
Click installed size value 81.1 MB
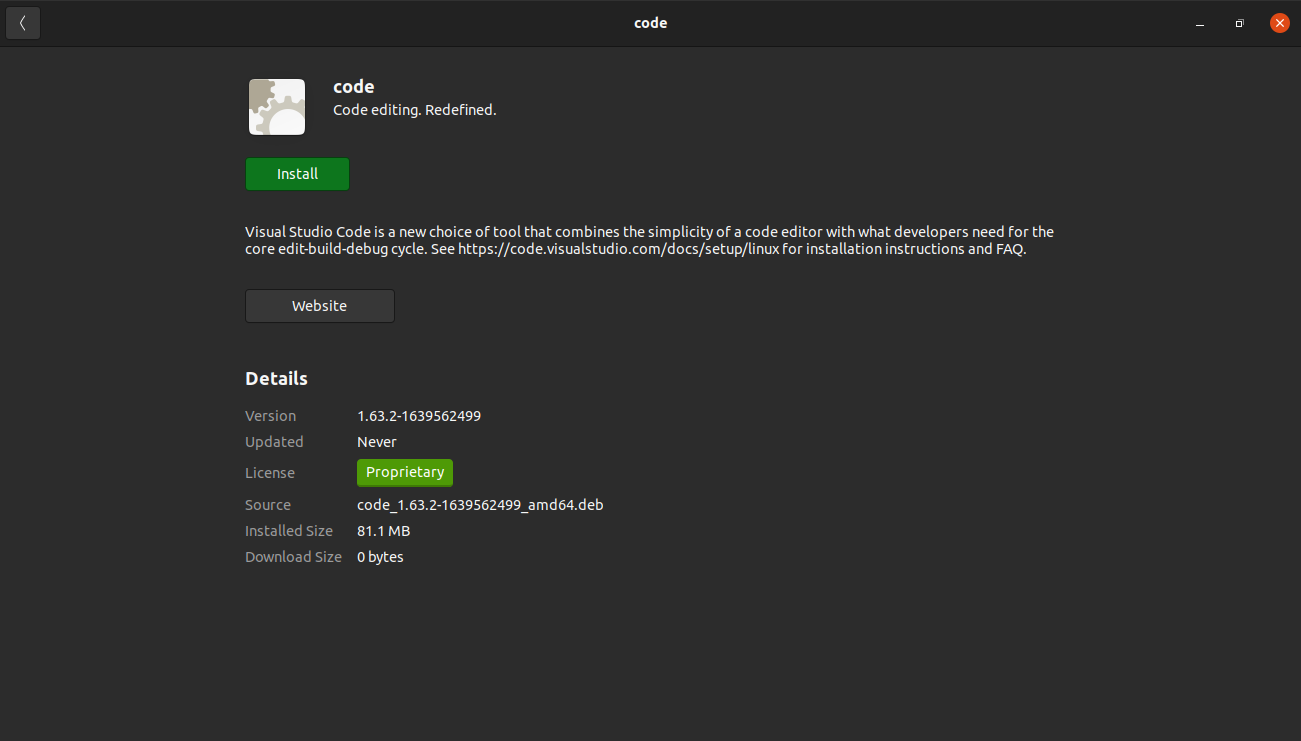pyautogui.click(x=384, y=531)
